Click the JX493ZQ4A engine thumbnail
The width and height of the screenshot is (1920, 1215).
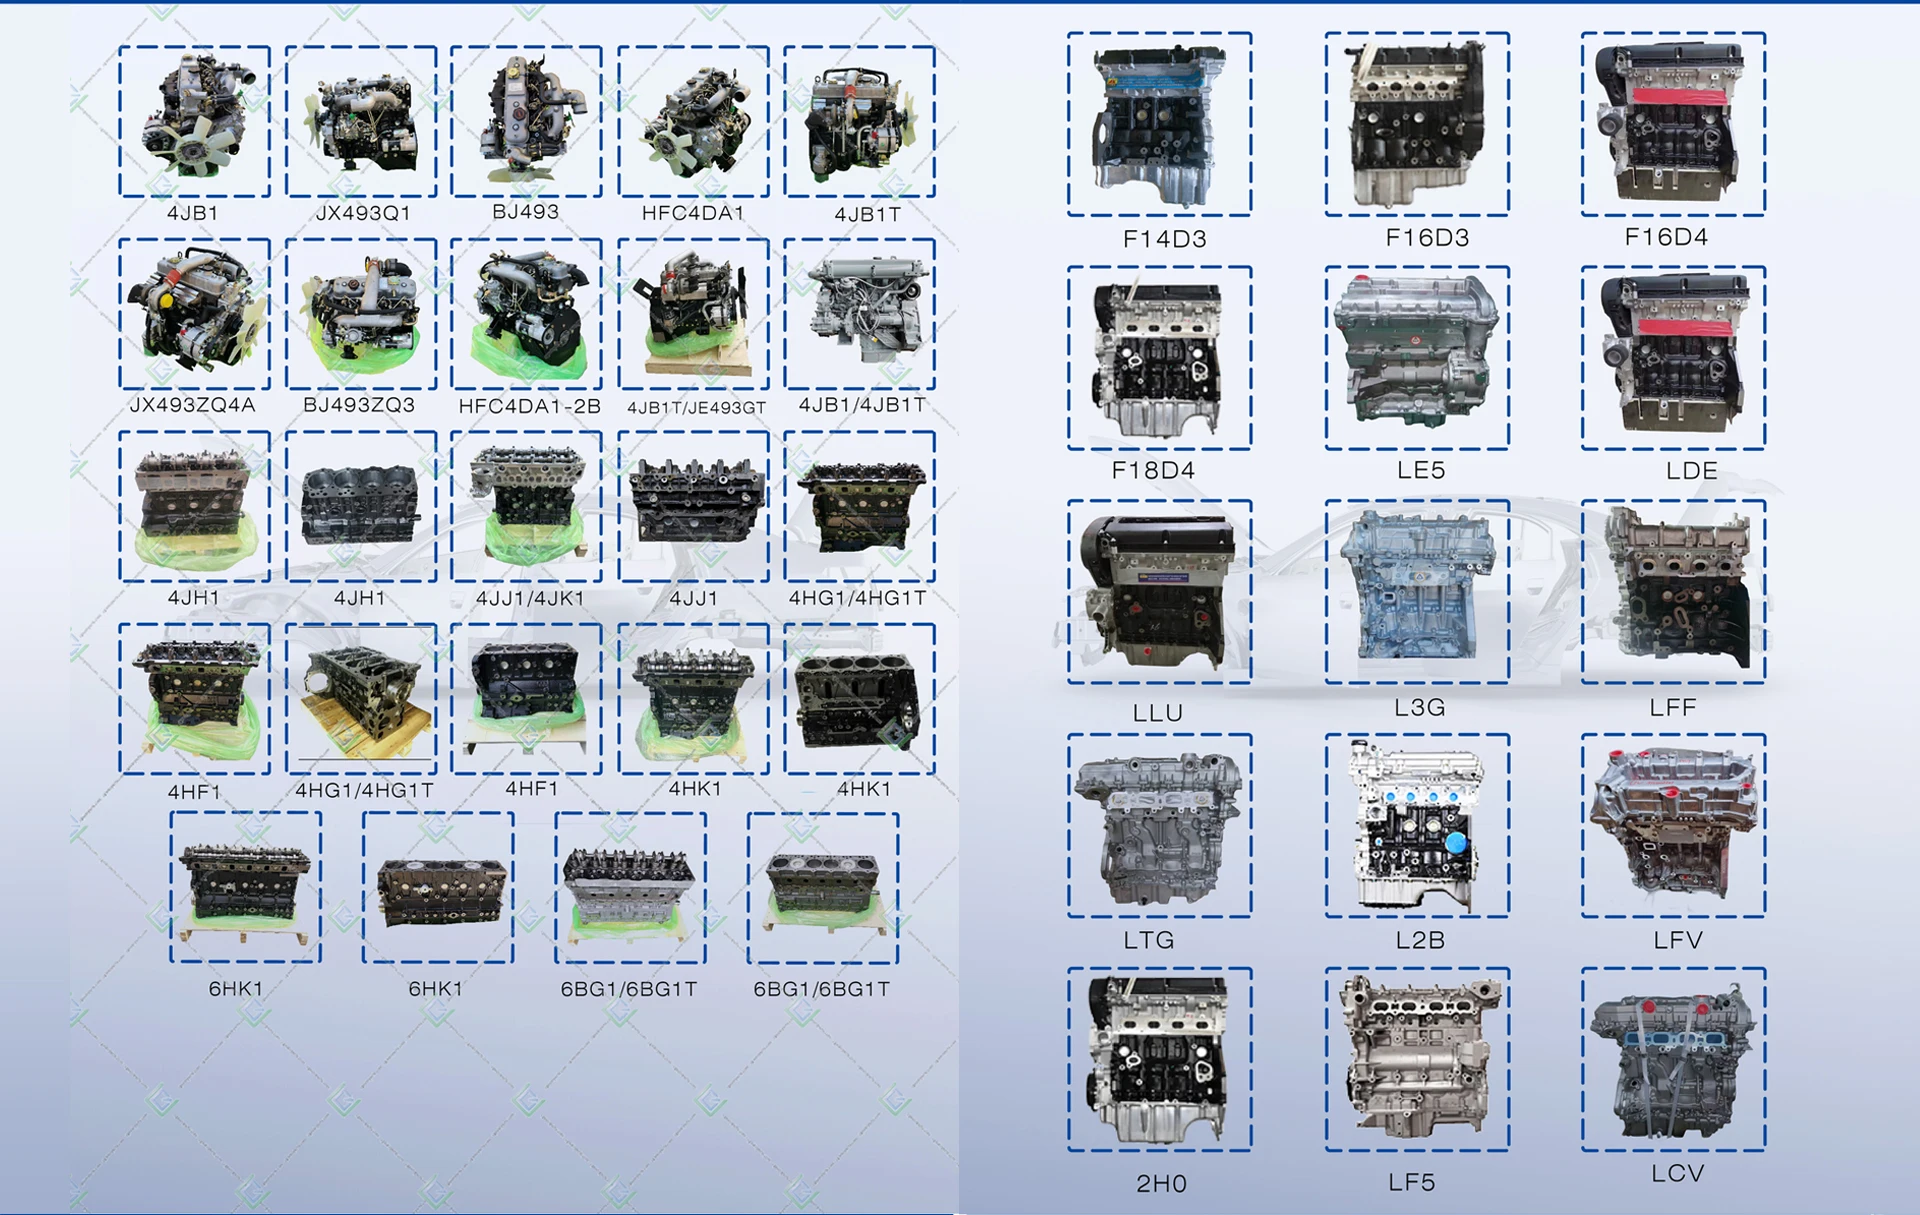click(194, 313)
